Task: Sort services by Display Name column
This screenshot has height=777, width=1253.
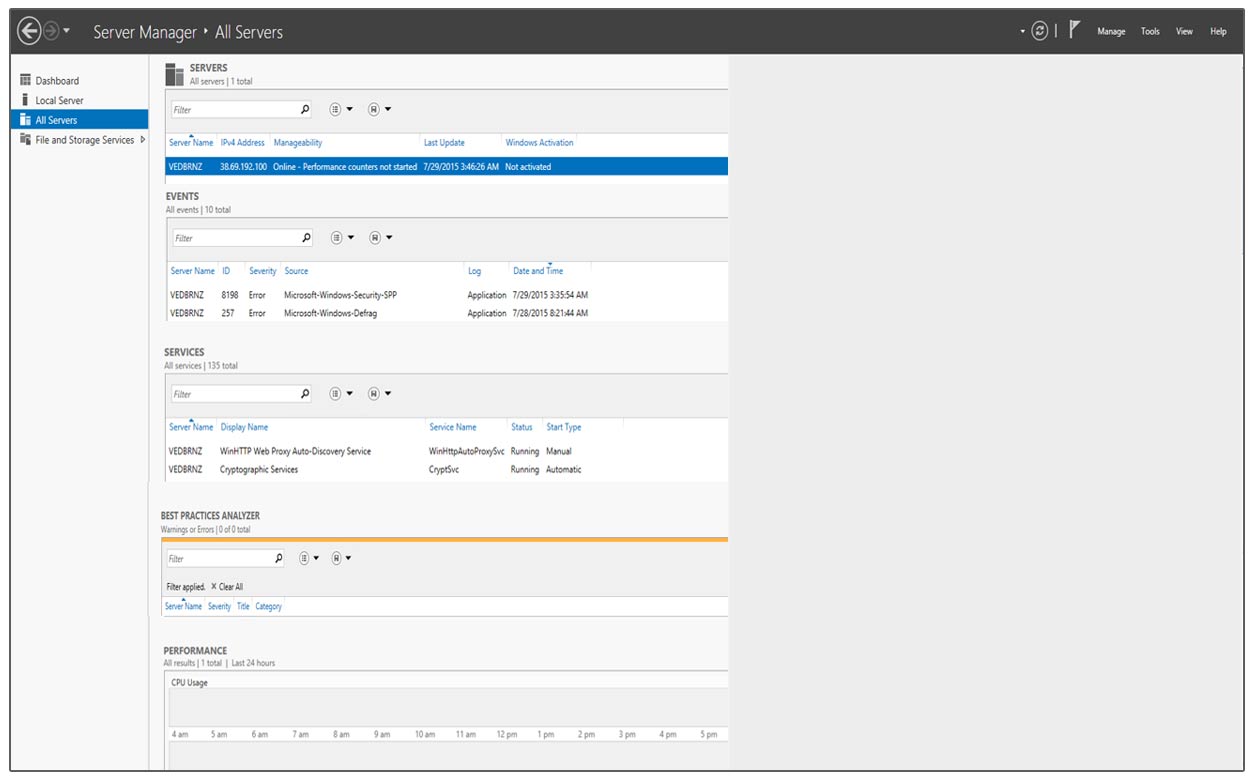Action: tap(244, 427)
